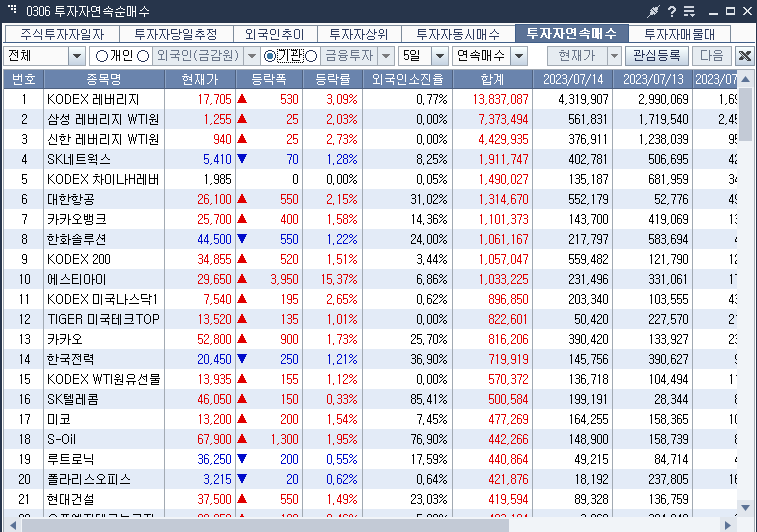Click the 관심등록 button
This screenshot has height=532, width=757.
(x=657, y=56)
